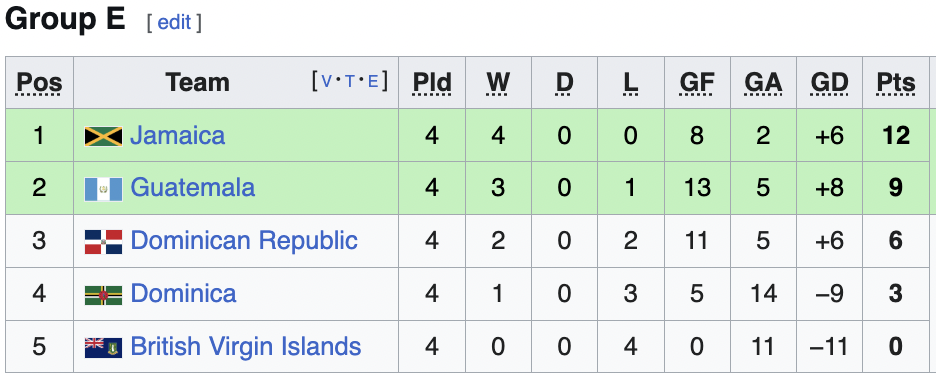Open the Dominican Republic link
The image size is (936, 376).
pyautogui.click(x=244, y=241)
